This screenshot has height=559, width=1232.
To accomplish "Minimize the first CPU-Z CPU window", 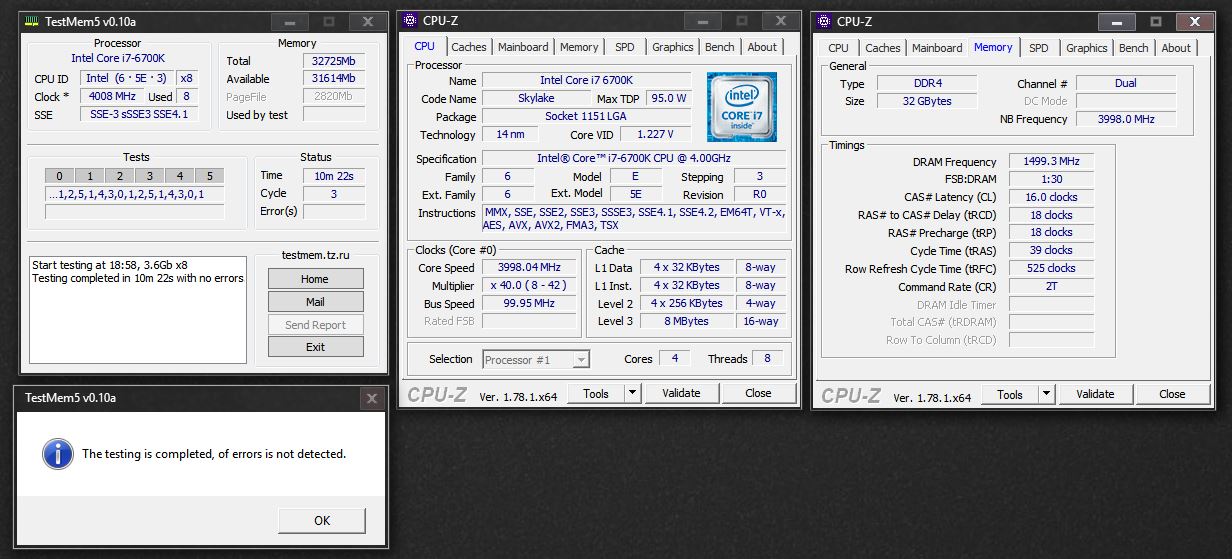I will [x=703, y=20].
